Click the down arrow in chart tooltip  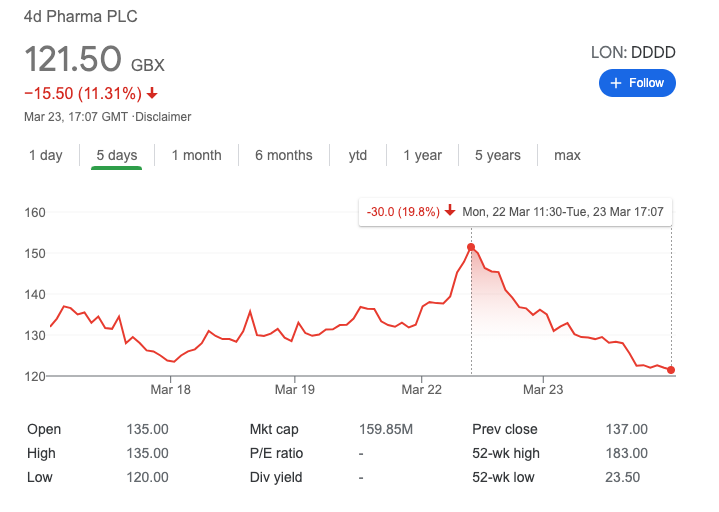click(450, 210)
